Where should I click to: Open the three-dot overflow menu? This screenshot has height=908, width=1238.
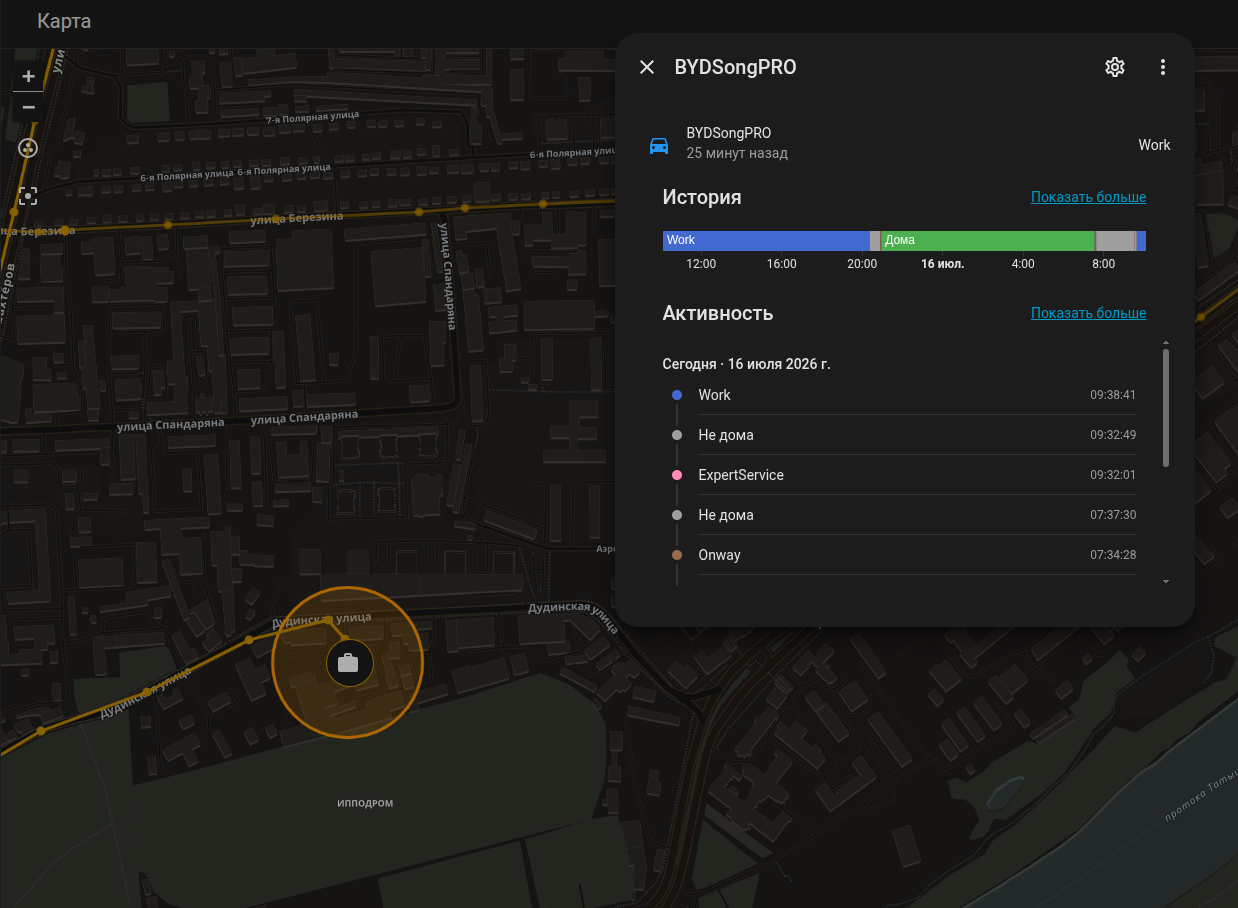[x=1163, y=67]
